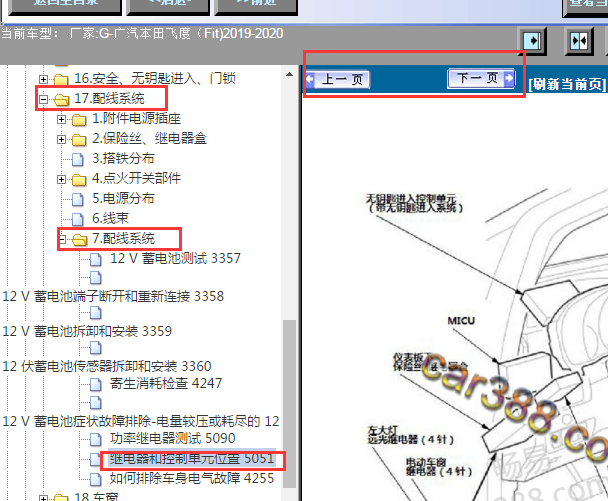This screenshot has width=608, height=501.
Task: Open 功率继电器测试 5090
Action: 173,439
